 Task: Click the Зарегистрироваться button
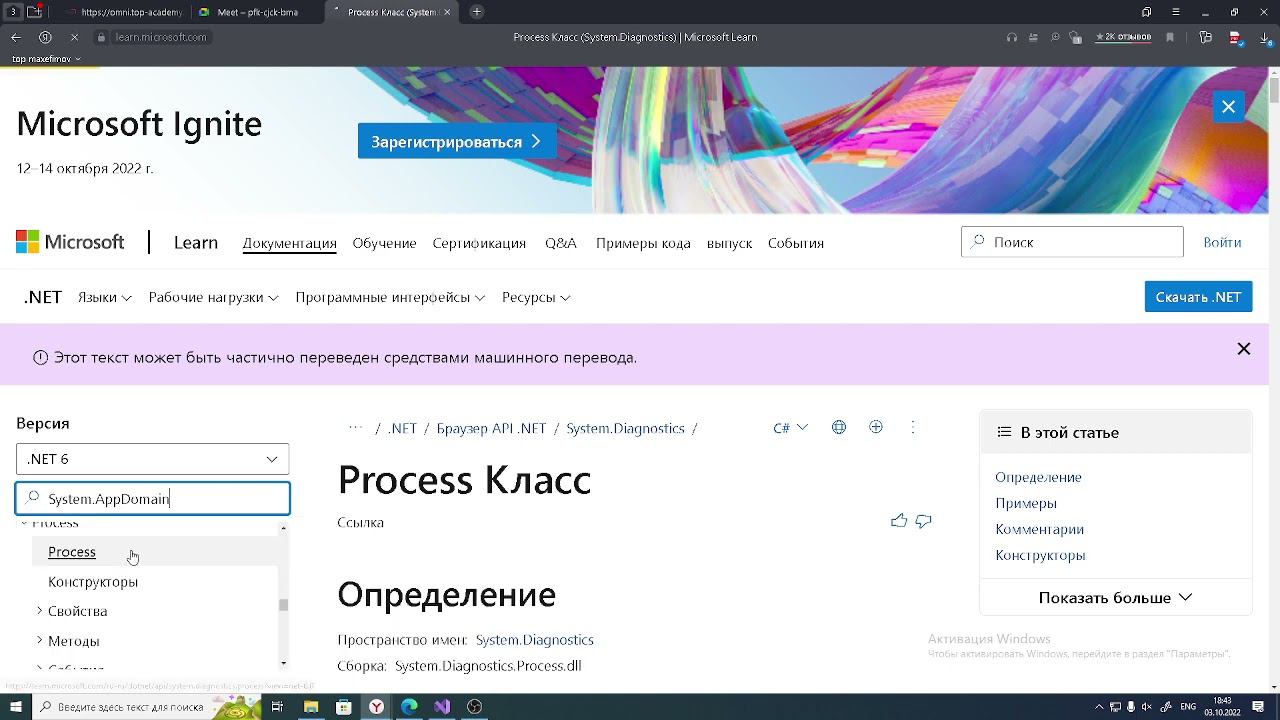click(457, 142)
